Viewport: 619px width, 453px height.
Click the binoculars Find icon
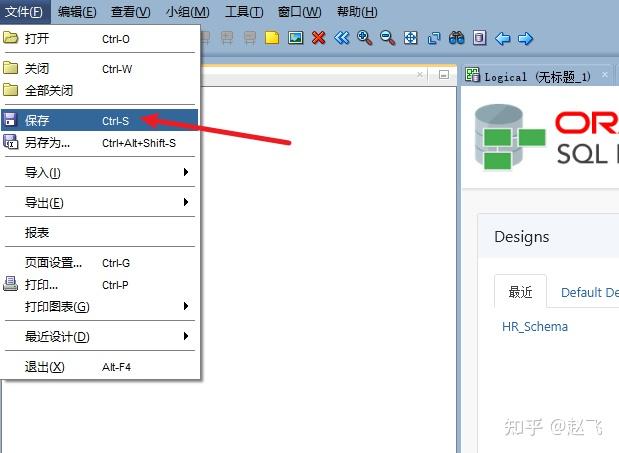(x=456, y=38)
